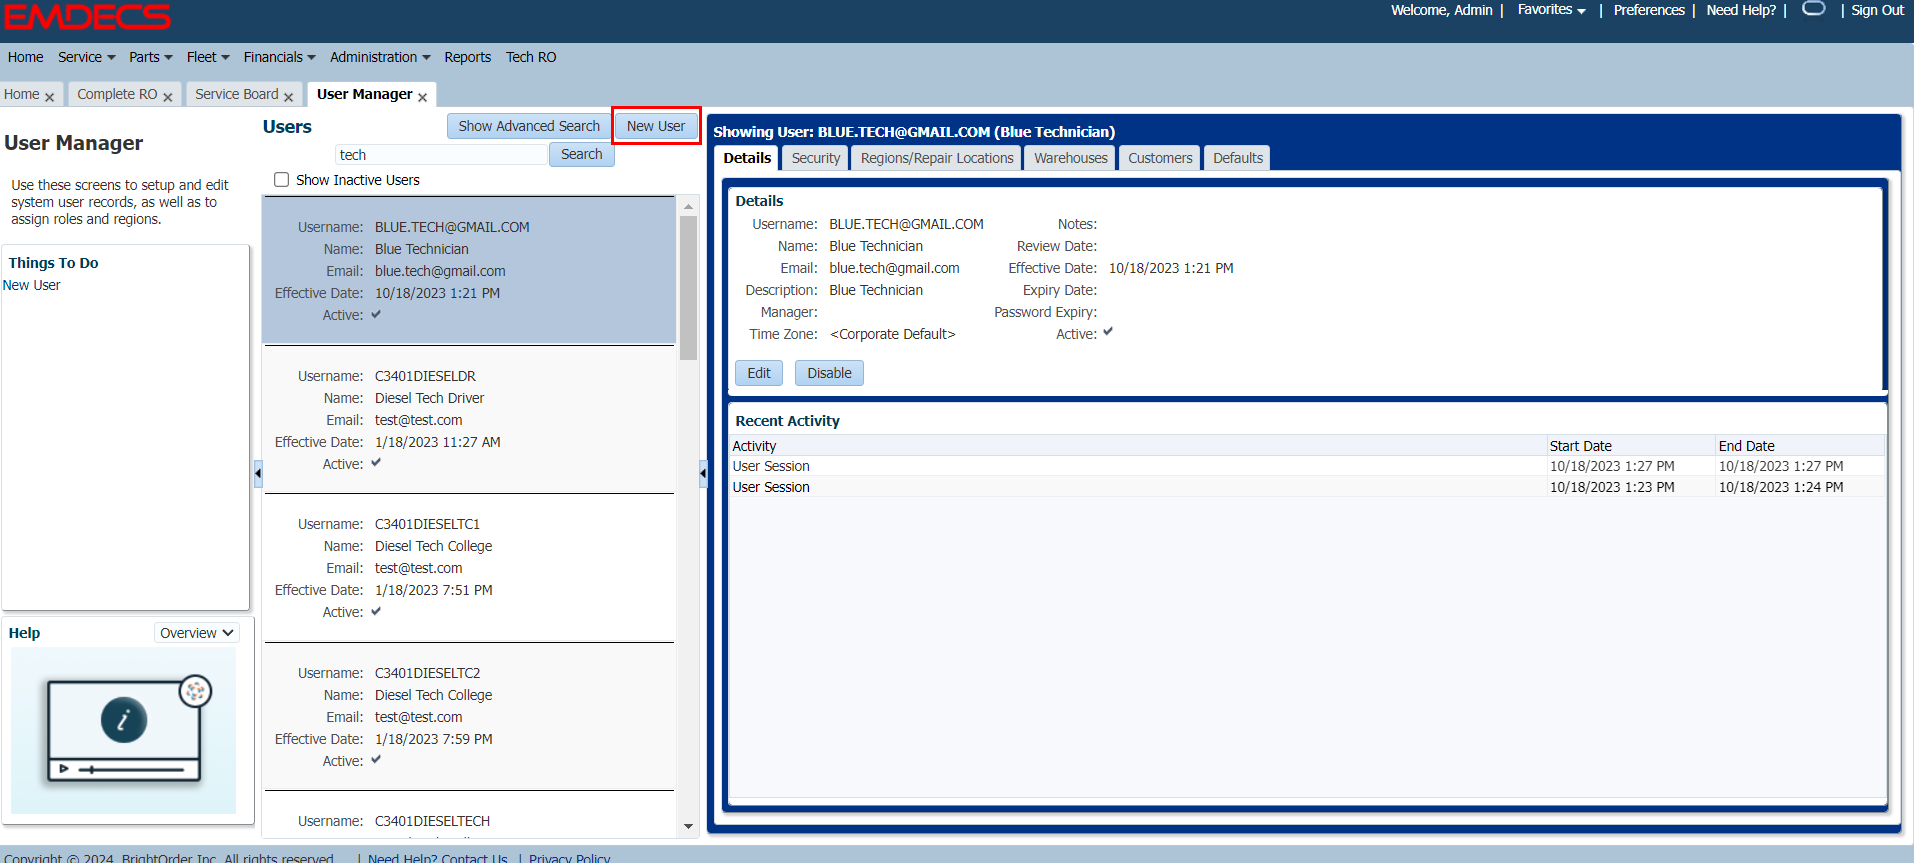Close the Home tab
Screen dimensions: 1914x863
pyautogui.click(x=50, y=97)
